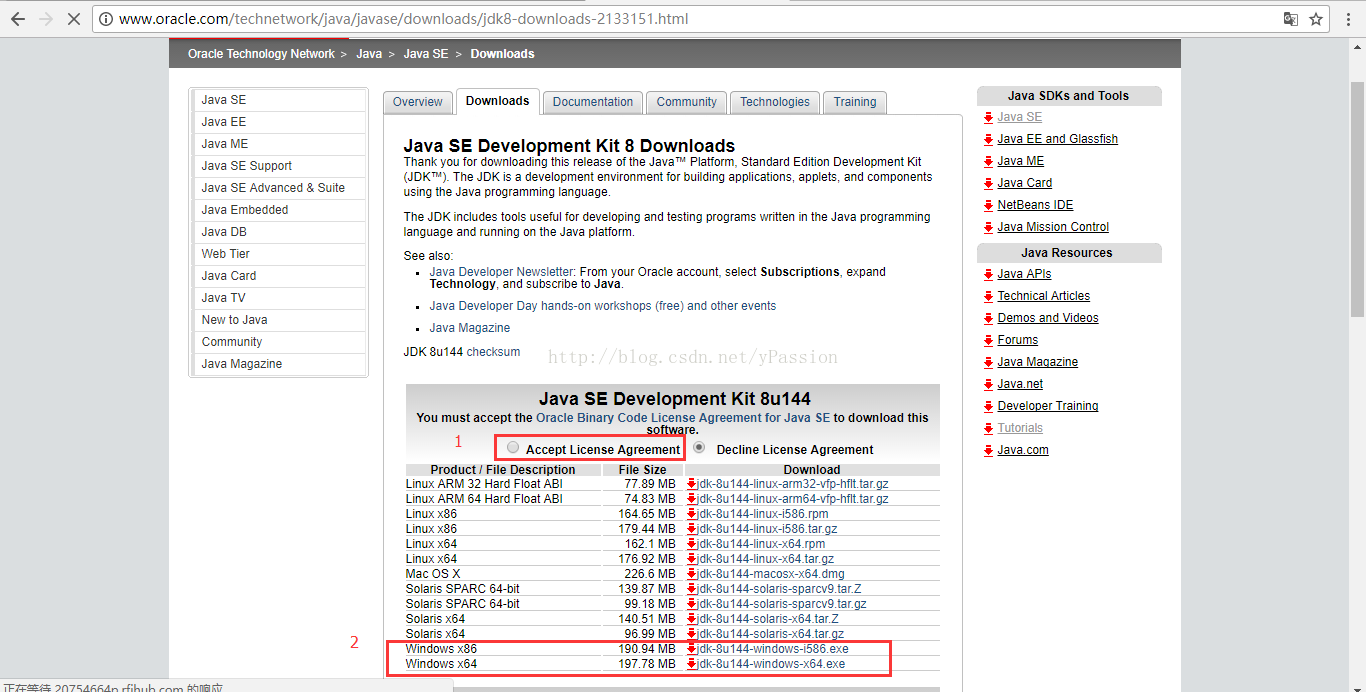
Task: Click the Mac OS X product row label
Action: click(433, 574)
